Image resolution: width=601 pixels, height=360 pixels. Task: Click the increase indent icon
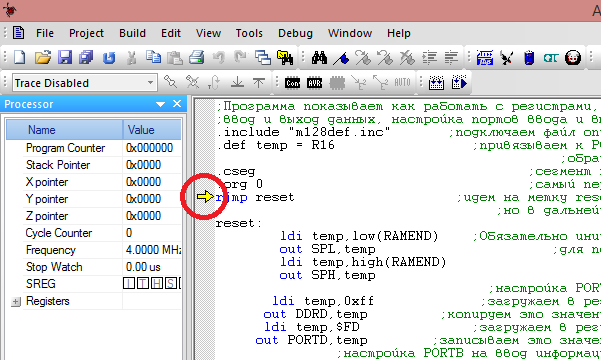[429, 58]
